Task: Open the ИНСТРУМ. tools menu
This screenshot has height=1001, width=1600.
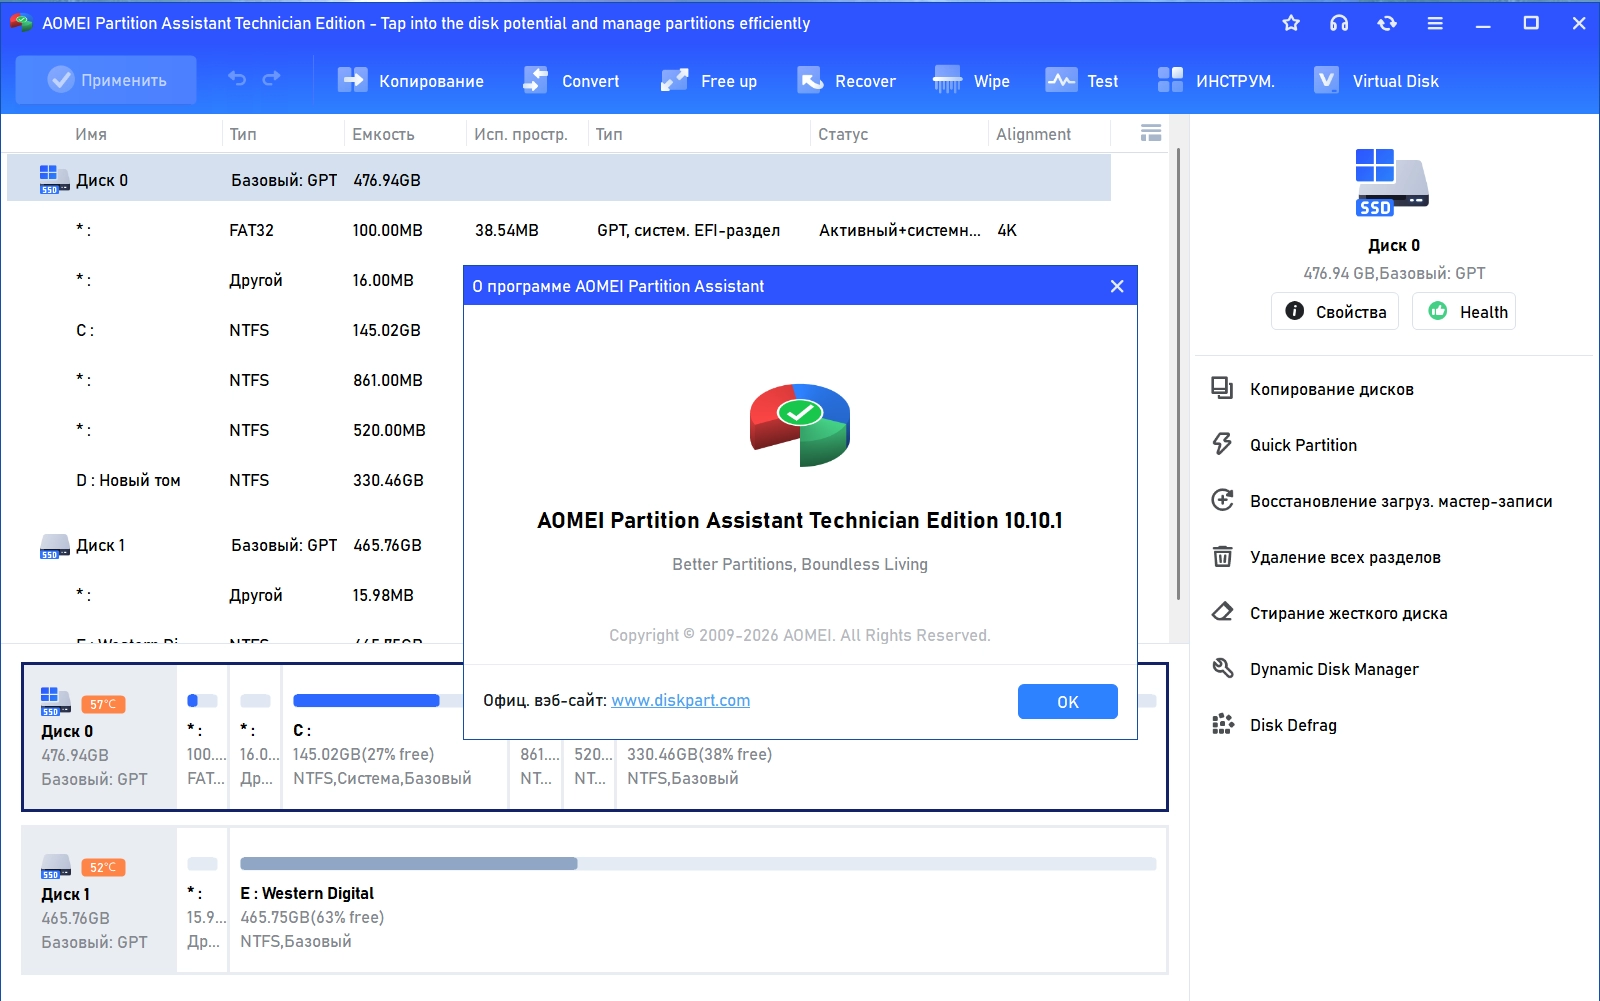Action: point(1215,81)
